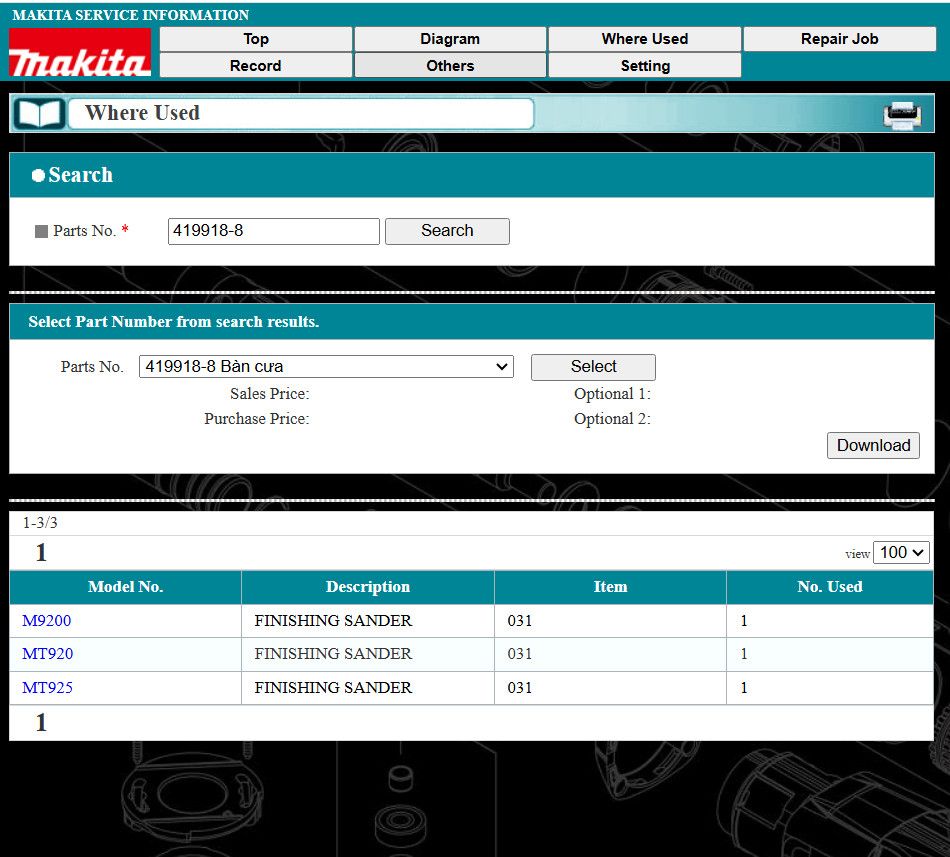Open the Others menu
The height and width of the screenshot is (857, 950).
point(450,65)
